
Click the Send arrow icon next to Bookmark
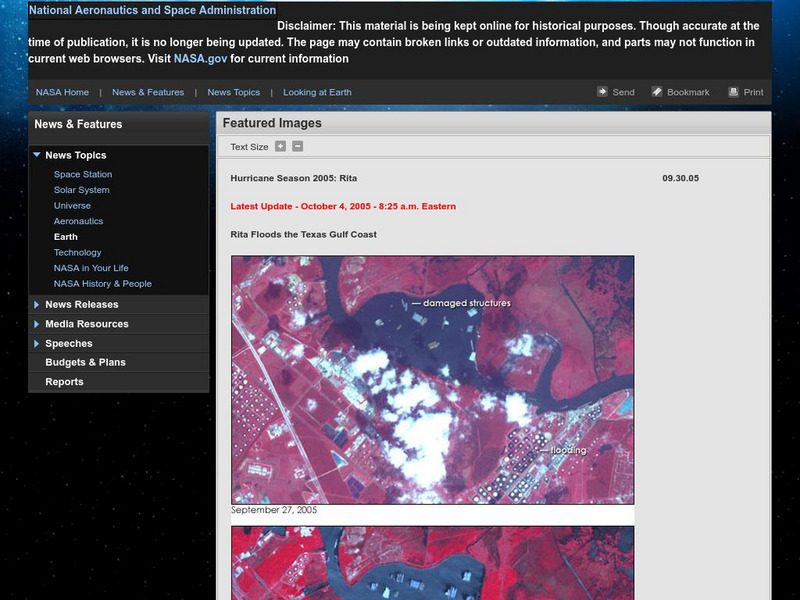[602, 91]
